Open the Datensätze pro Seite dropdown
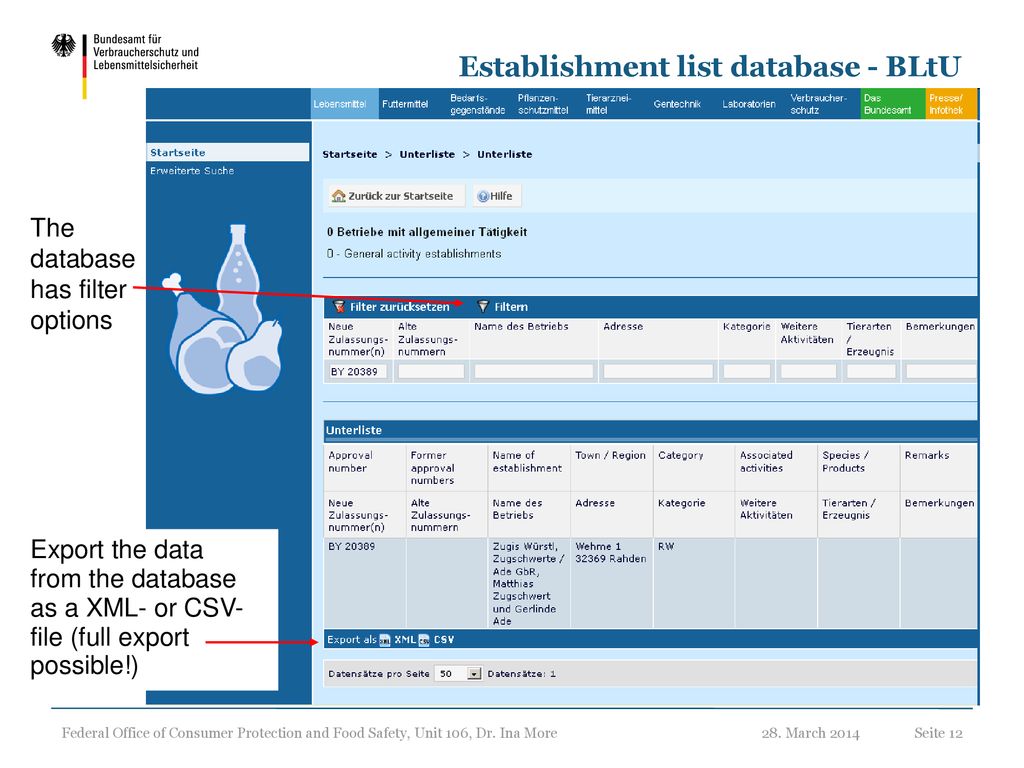This screenshot has height=768, width=1024. coord(458,674)
